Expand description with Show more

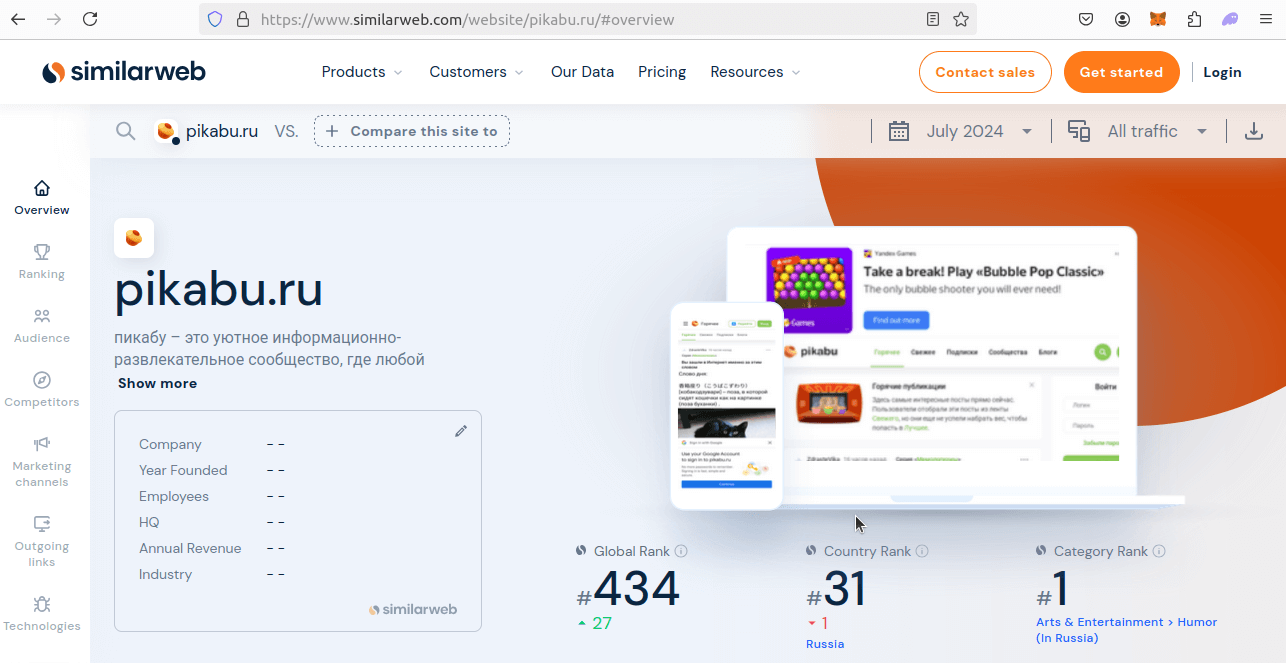[157, 383]
